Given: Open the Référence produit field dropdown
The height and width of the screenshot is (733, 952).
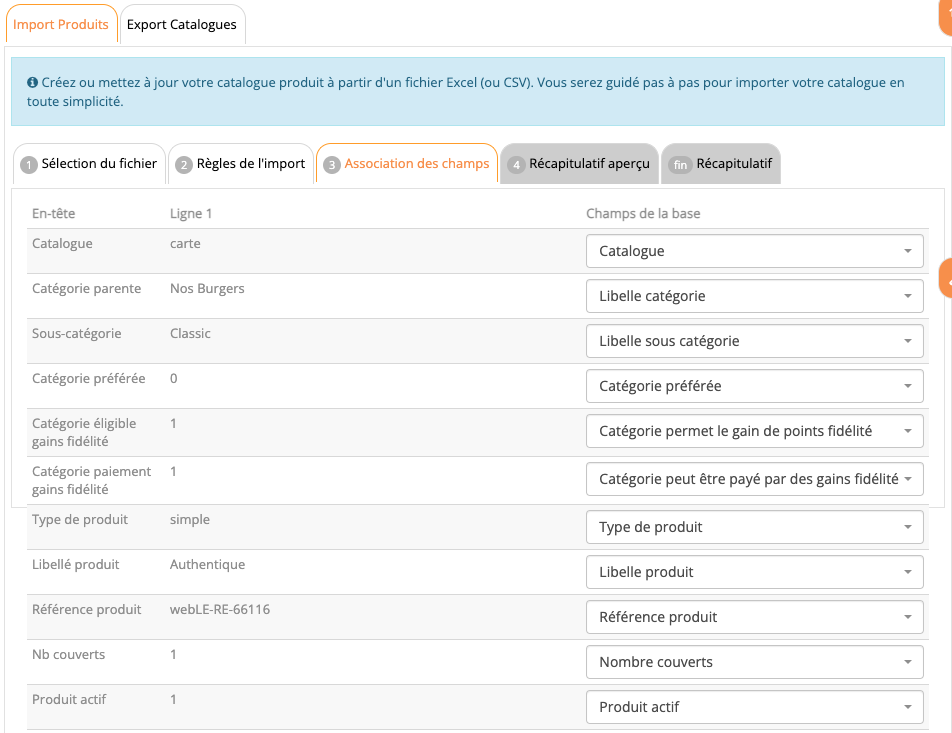Looking at the screenshot, I should (x=754, y=618).
